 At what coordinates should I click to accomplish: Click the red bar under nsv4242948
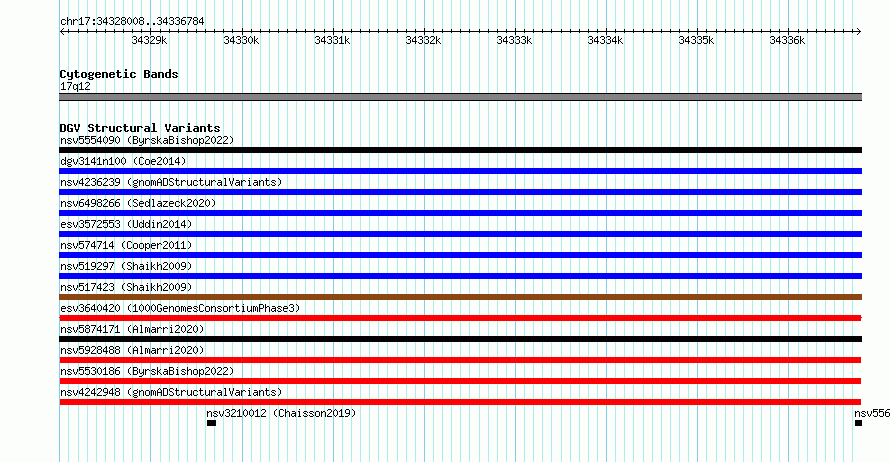pos(460,402)
